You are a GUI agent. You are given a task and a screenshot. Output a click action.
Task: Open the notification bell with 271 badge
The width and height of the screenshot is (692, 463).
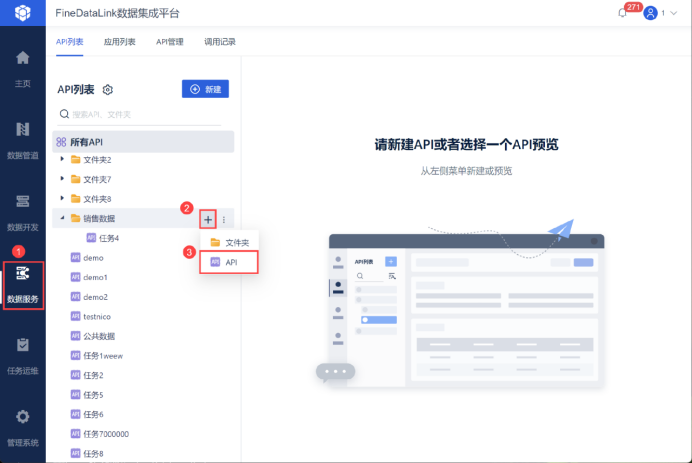[x=622, y=13]
